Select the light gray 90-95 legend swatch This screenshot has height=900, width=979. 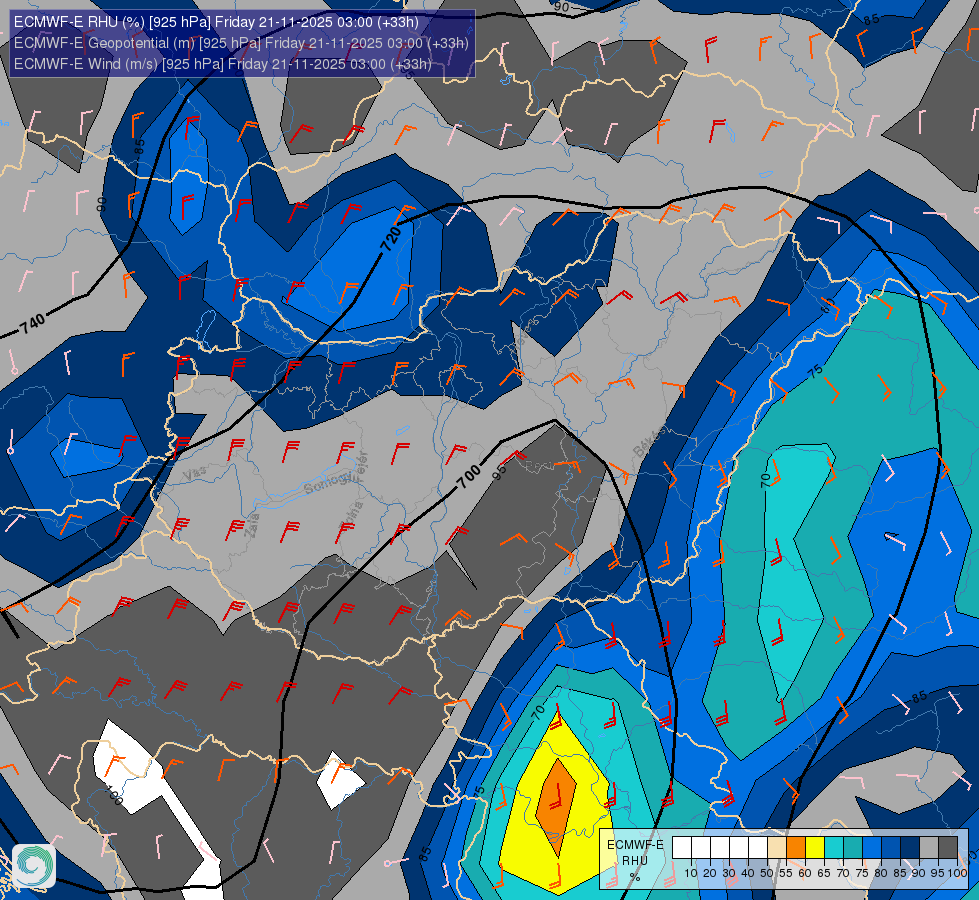click(x=929, y=848)
